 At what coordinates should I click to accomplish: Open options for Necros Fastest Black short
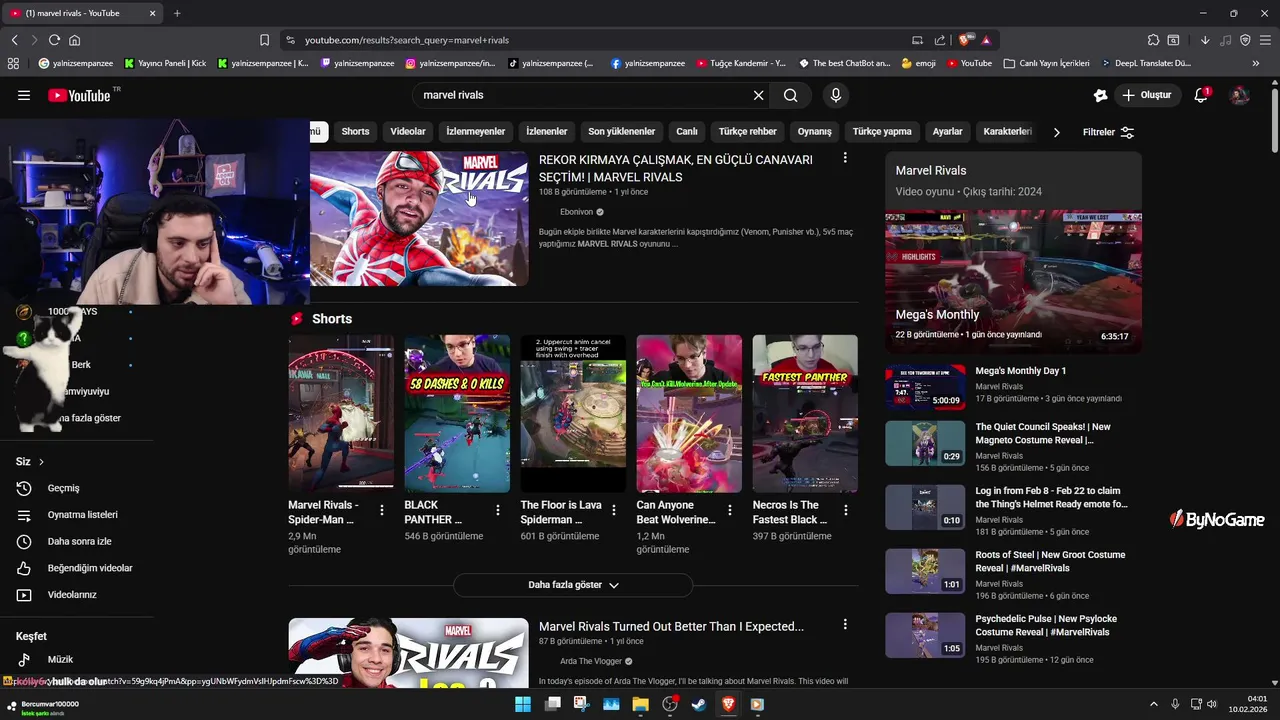[x=846, y=510]
